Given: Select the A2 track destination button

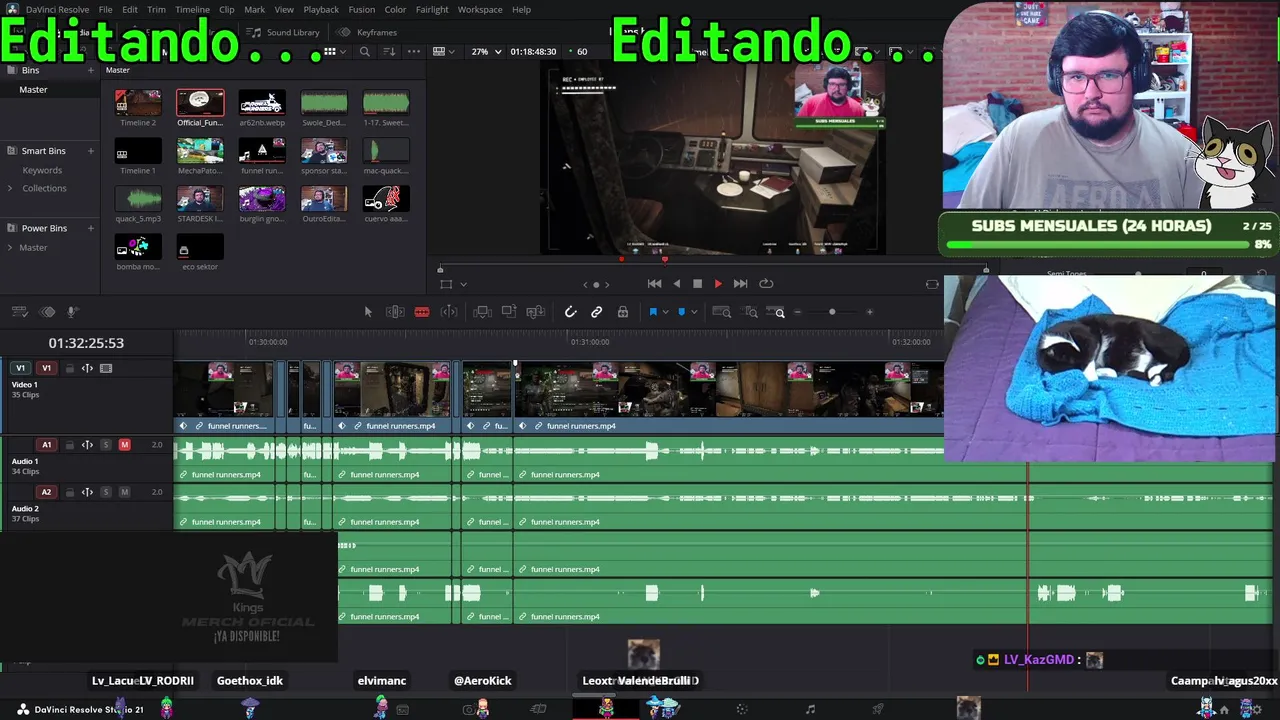Looking at the screenshot, I should pos(46,492).
